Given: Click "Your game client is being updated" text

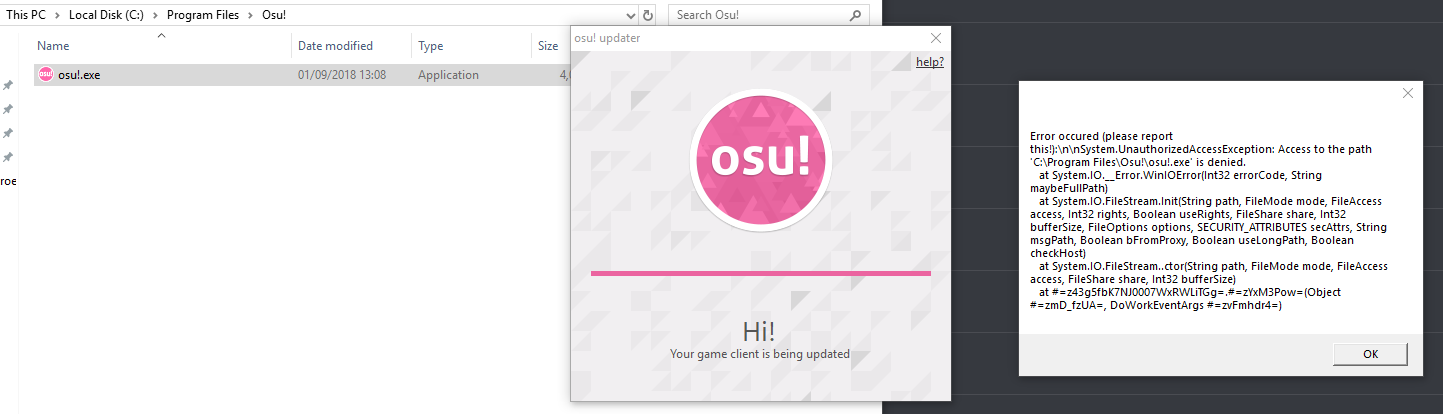Looking at the screenshot, I should point(760,354).
